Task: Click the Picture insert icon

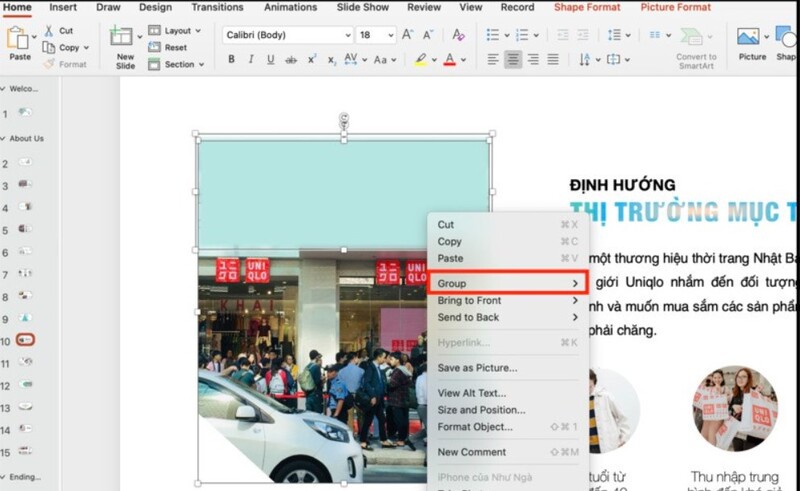Action: coord(748,37)
